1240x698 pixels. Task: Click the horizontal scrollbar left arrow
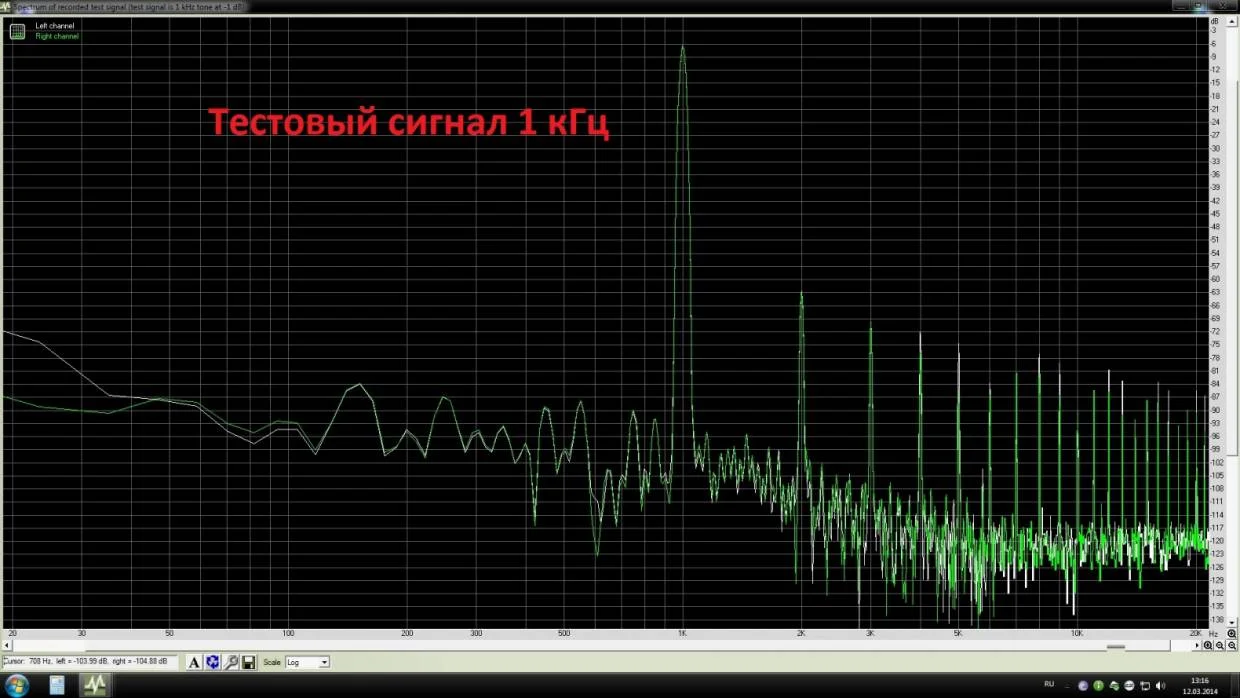[x=6, y=645]
